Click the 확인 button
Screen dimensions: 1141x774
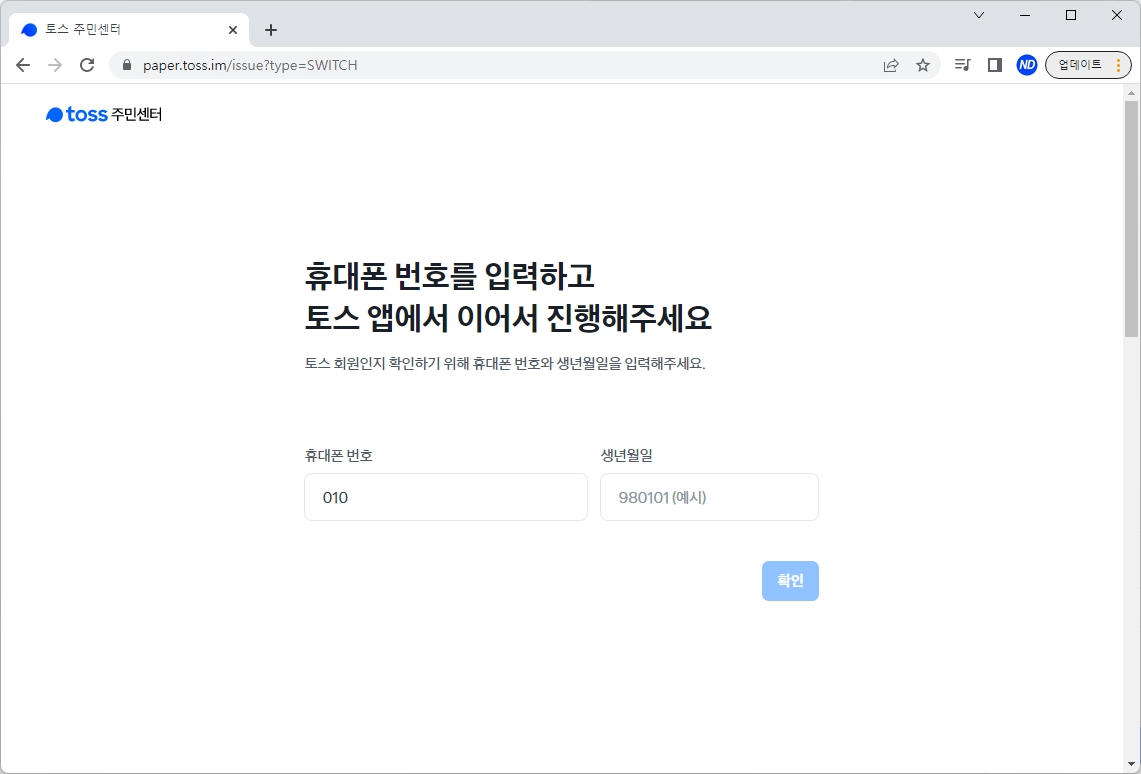790,580
